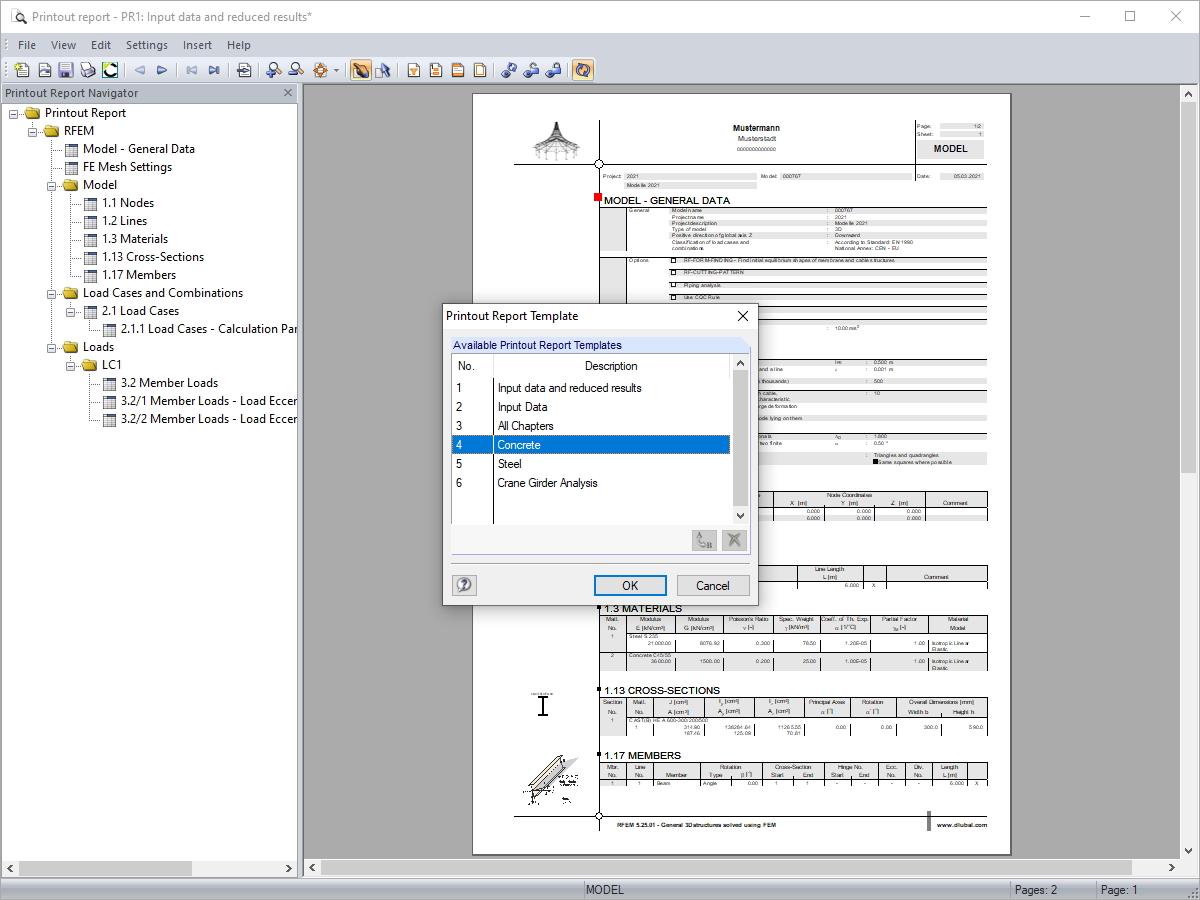1200x900 pixels.
Task: Select the 'Steel' template row
Action: click(x=591, y=464)
